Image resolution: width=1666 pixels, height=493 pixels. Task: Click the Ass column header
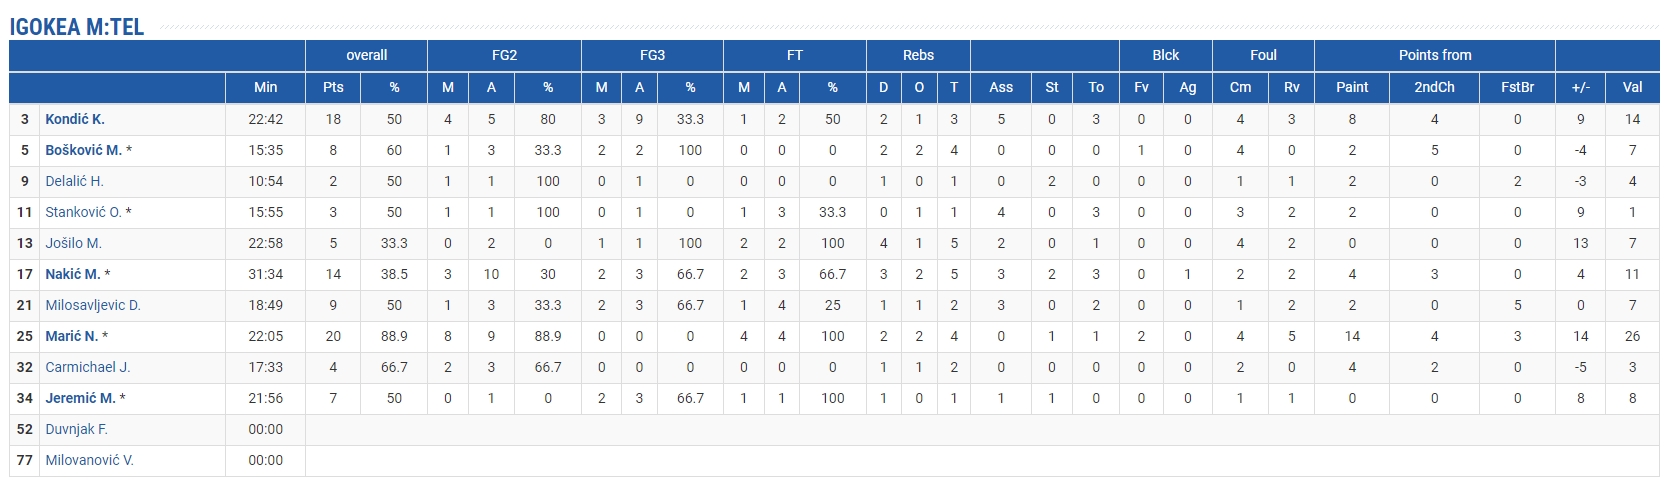point(1001,87)
